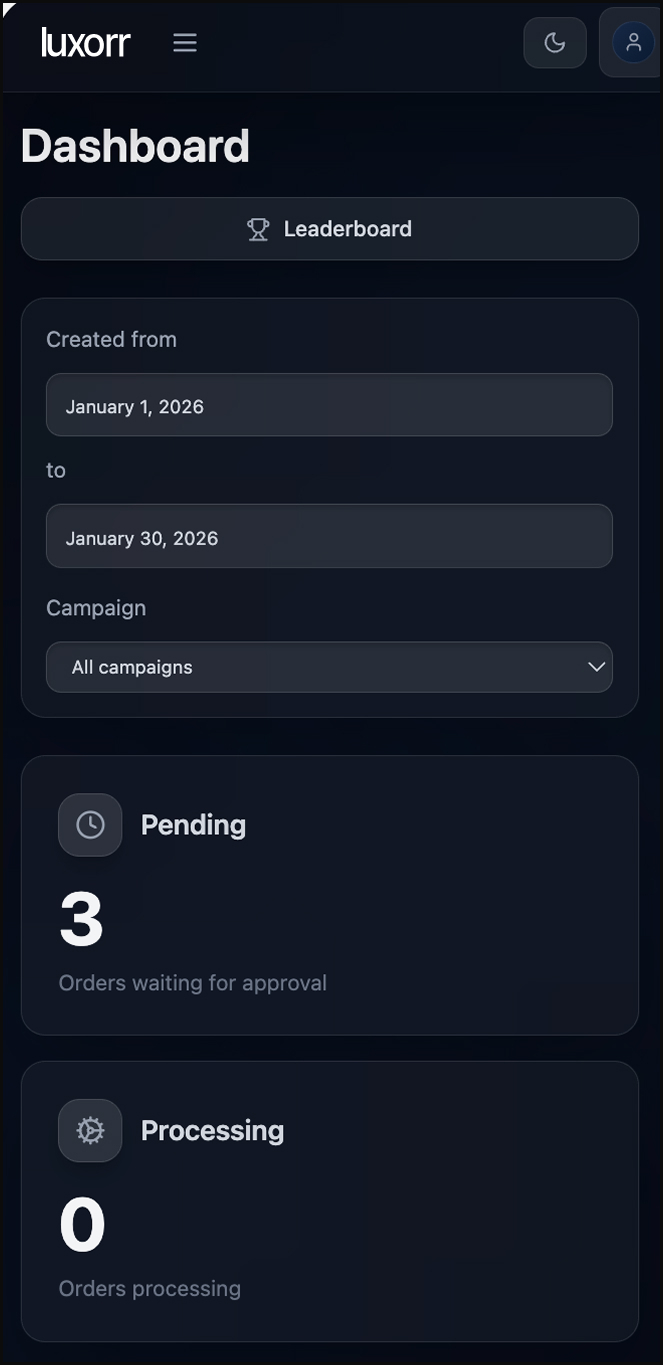This screenshot has height=1365, width=663.
Task: Open the Created from date field
Action: pos(329,405)
